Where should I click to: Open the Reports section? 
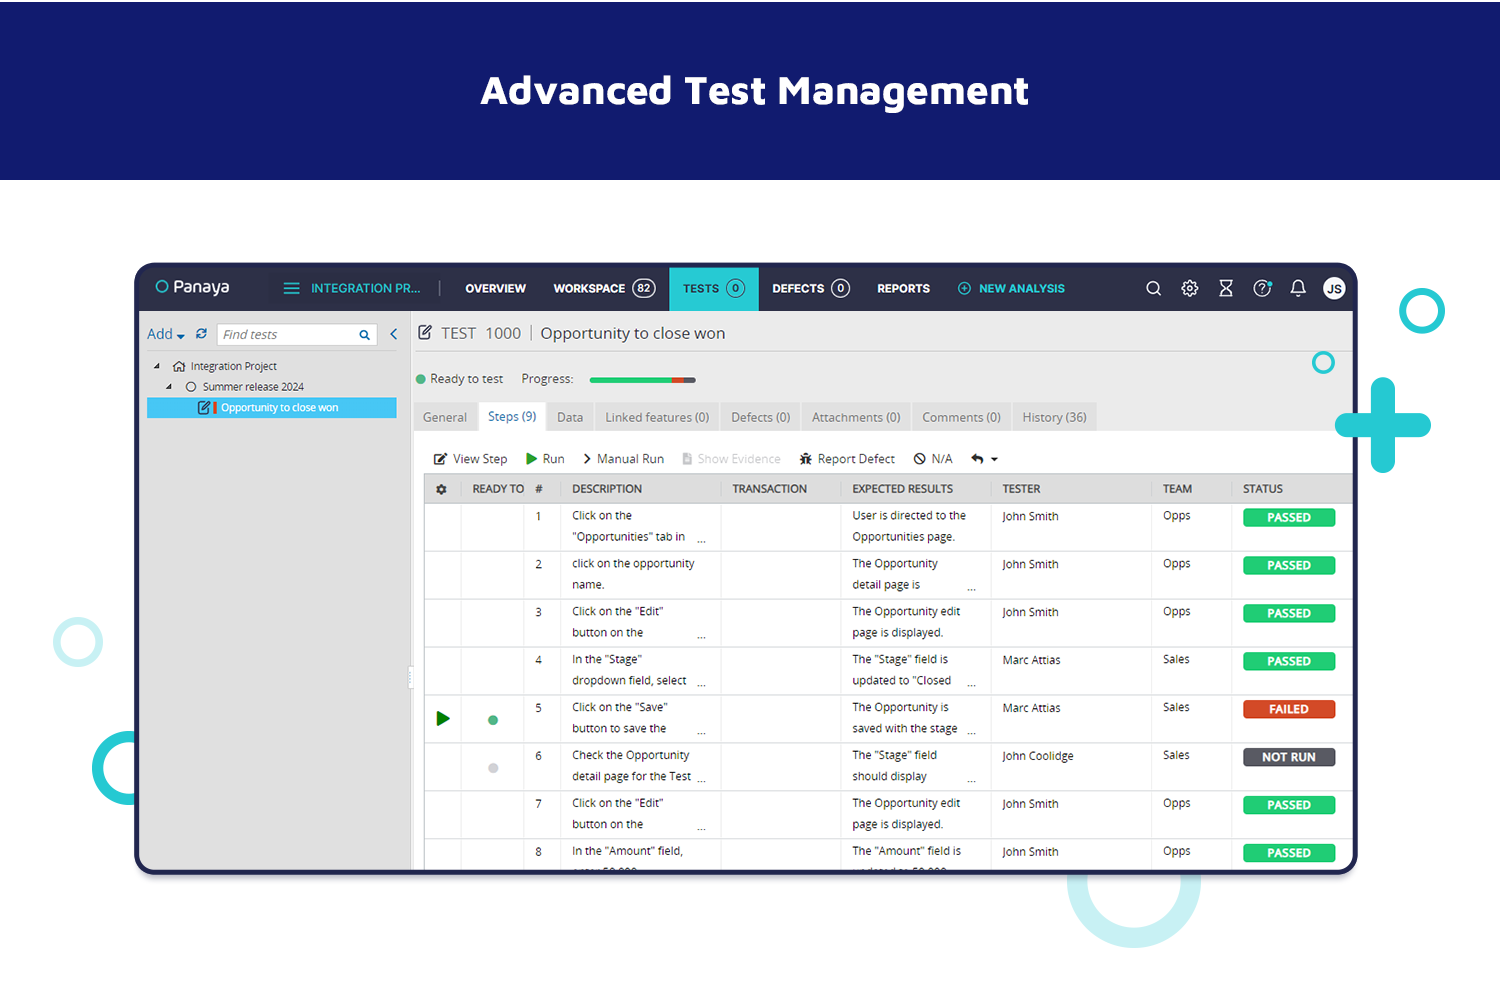tap(903, 288)
